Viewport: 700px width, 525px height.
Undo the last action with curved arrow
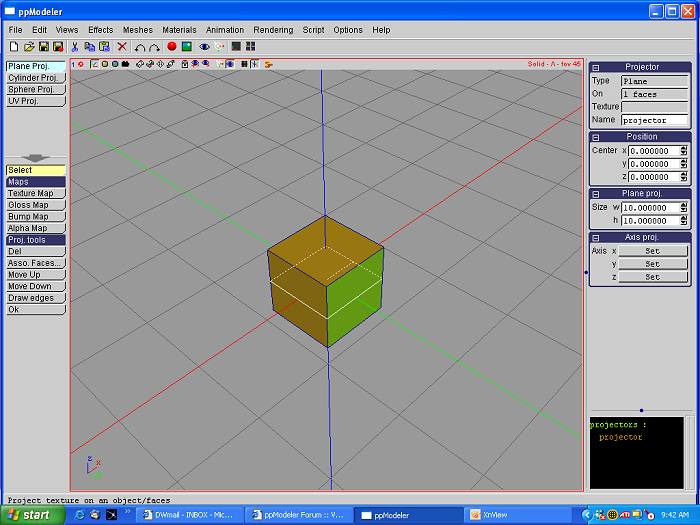[x=140, y=47]
